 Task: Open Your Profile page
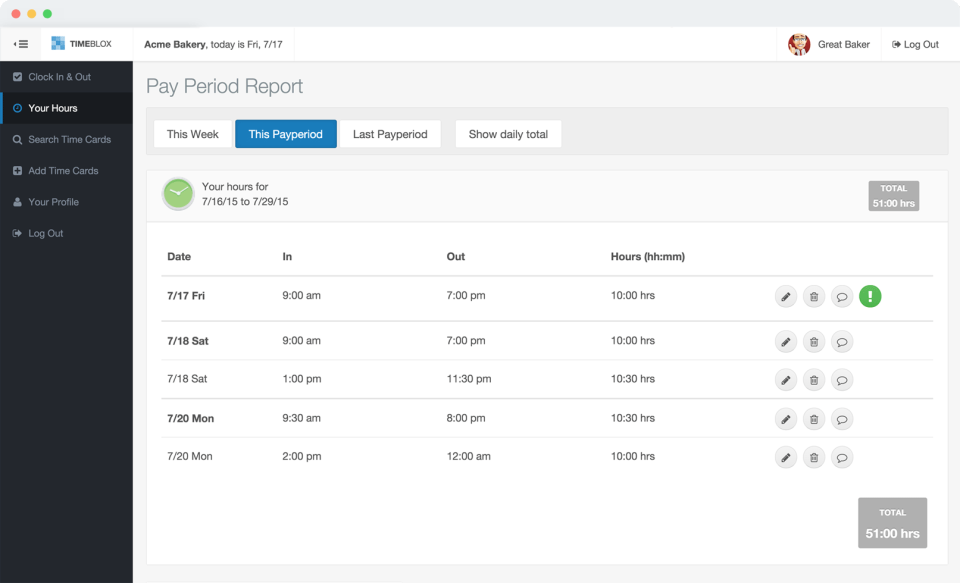[x=53, y=202]
